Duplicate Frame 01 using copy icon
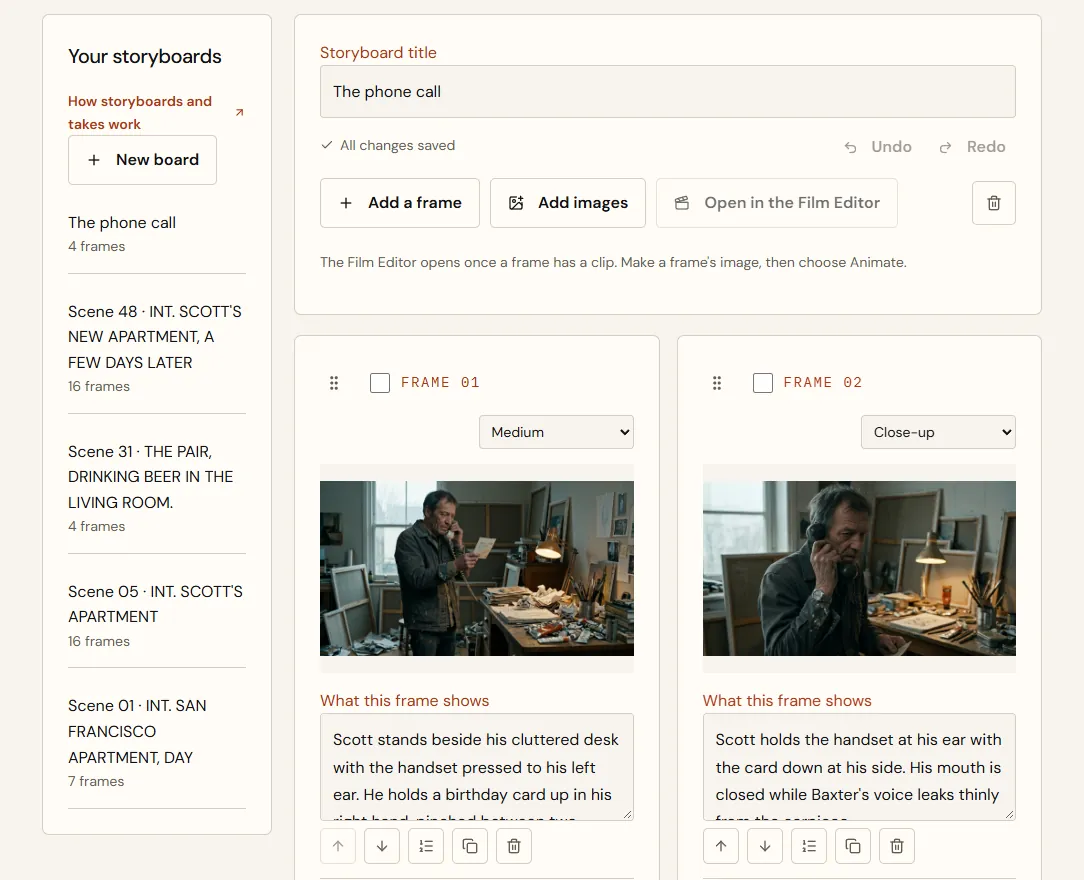Screen dimensions: 1084x880 [470, 846]
